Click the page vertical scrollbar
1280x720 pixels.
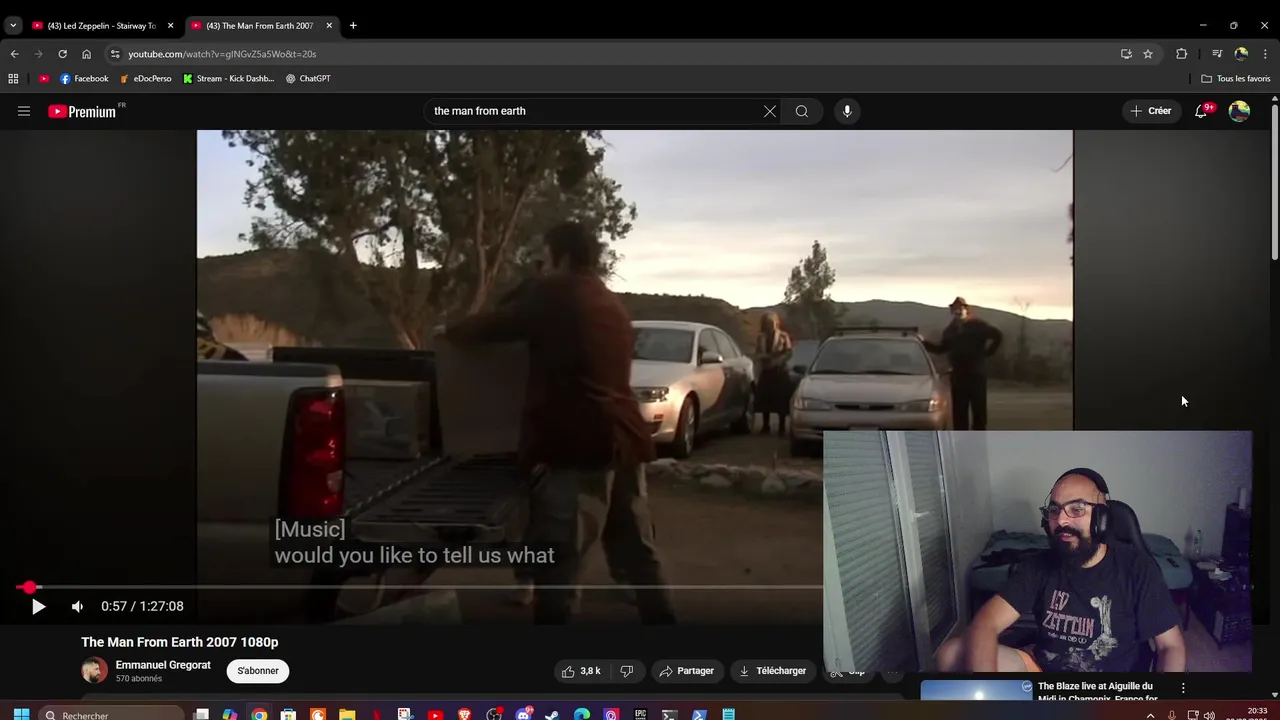point(1274,180)
